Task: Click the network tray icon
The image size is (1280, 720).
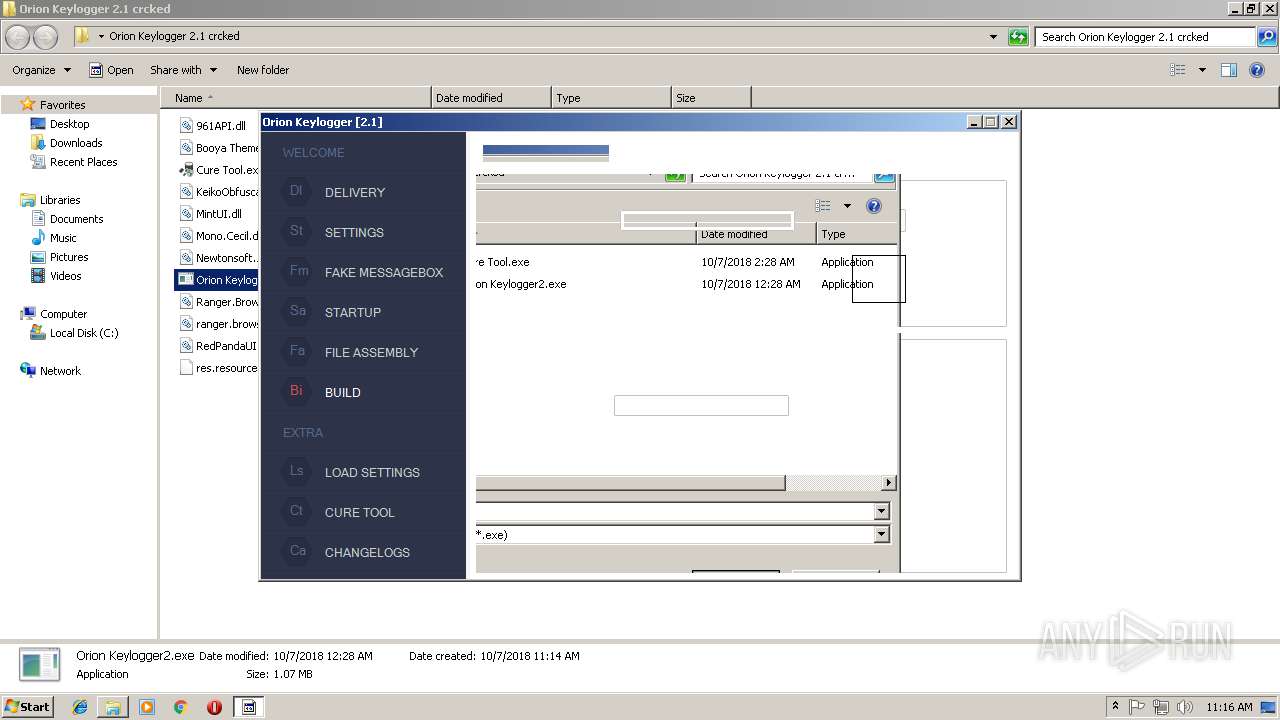Action: point(1161,707)
